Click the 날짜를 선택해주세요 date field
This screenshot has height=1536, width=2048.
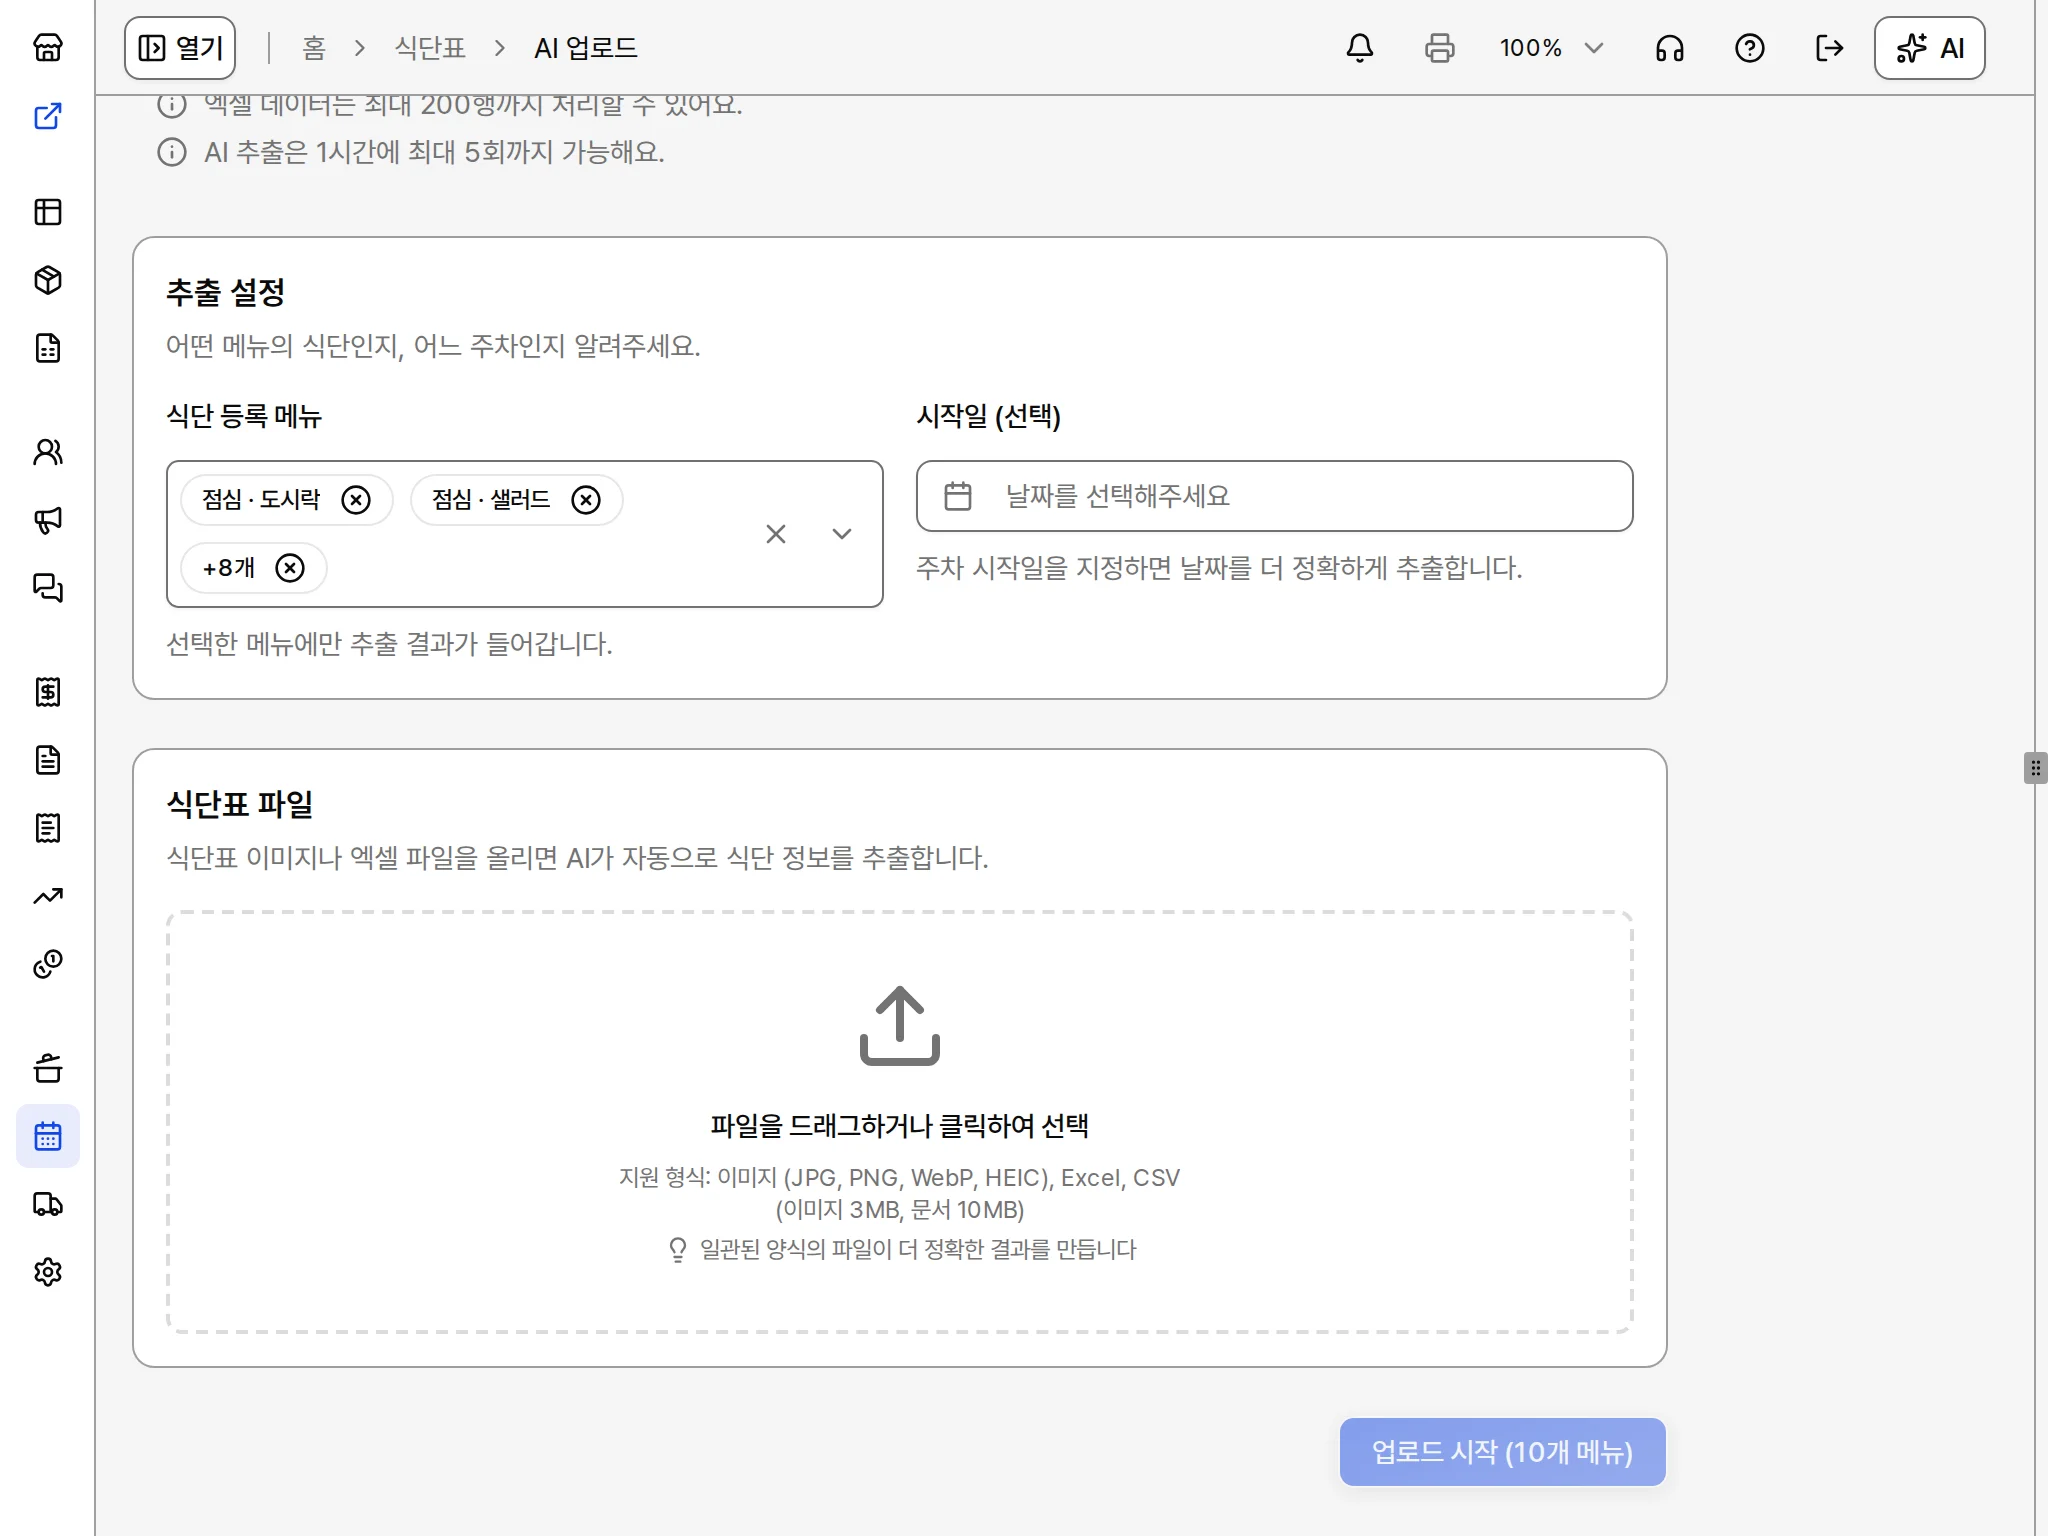pyautogui.click(x=1274, y=496)
